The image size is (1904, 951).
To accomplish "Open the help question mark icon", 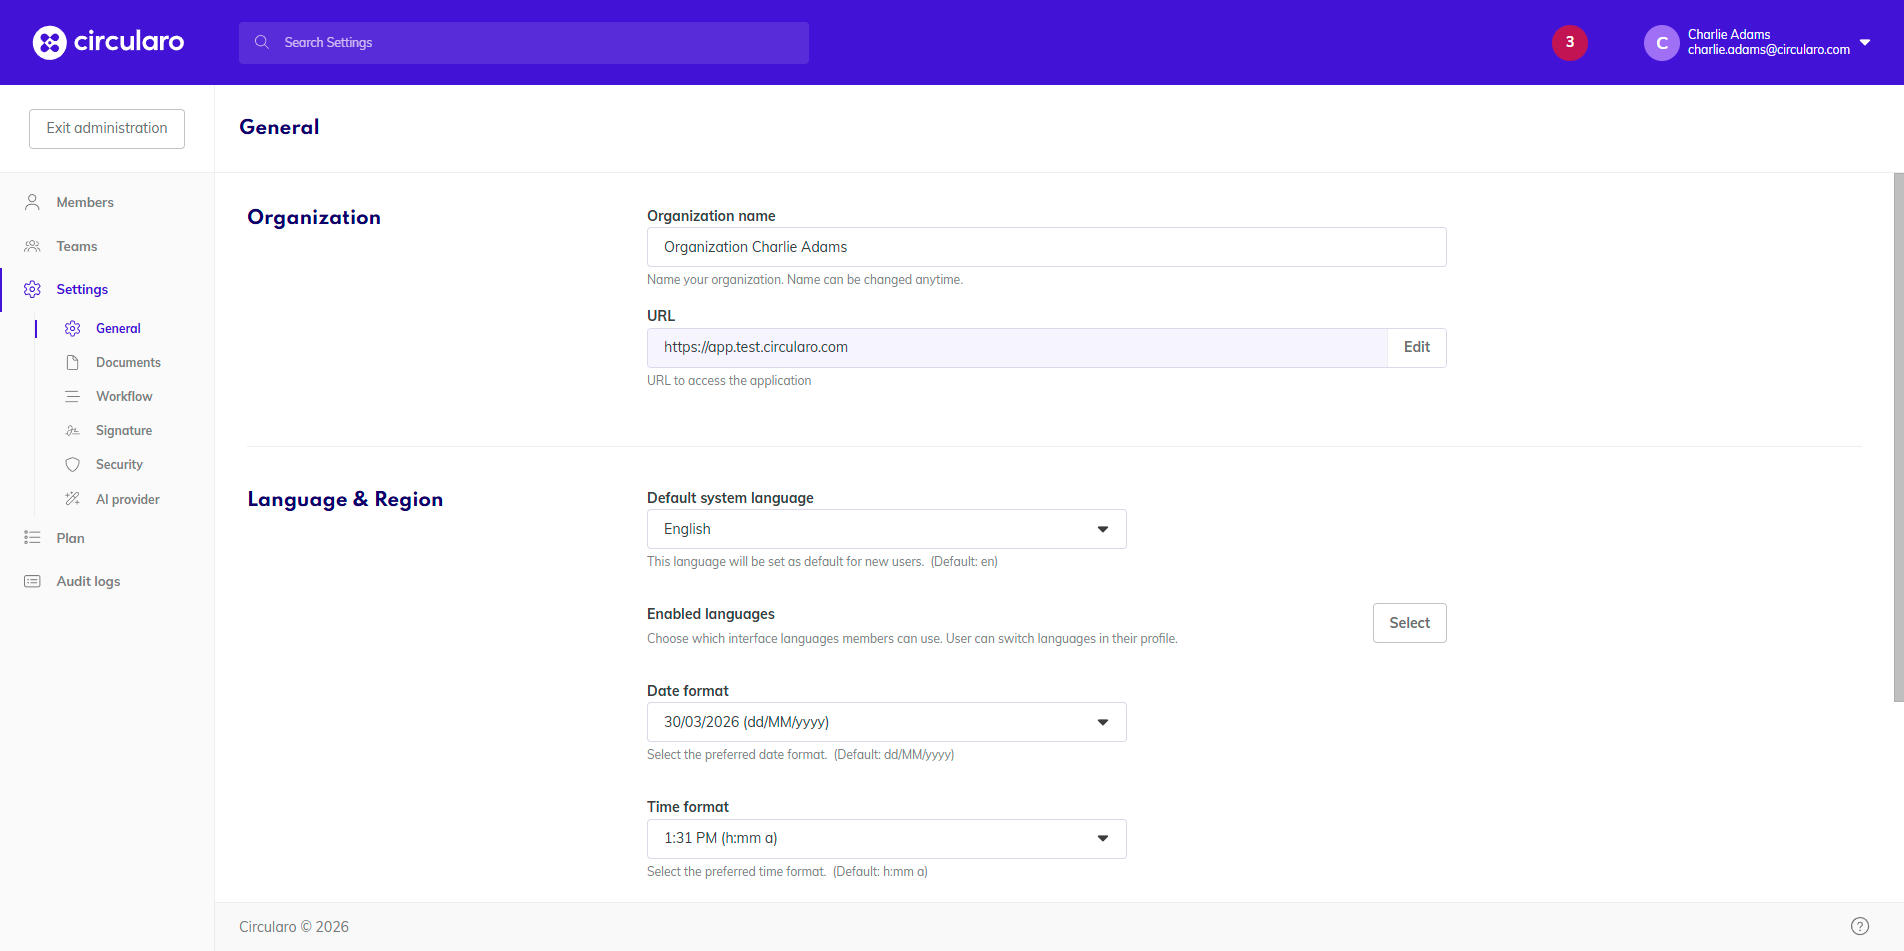I will pyautogui.click(x=1859, y=926).
